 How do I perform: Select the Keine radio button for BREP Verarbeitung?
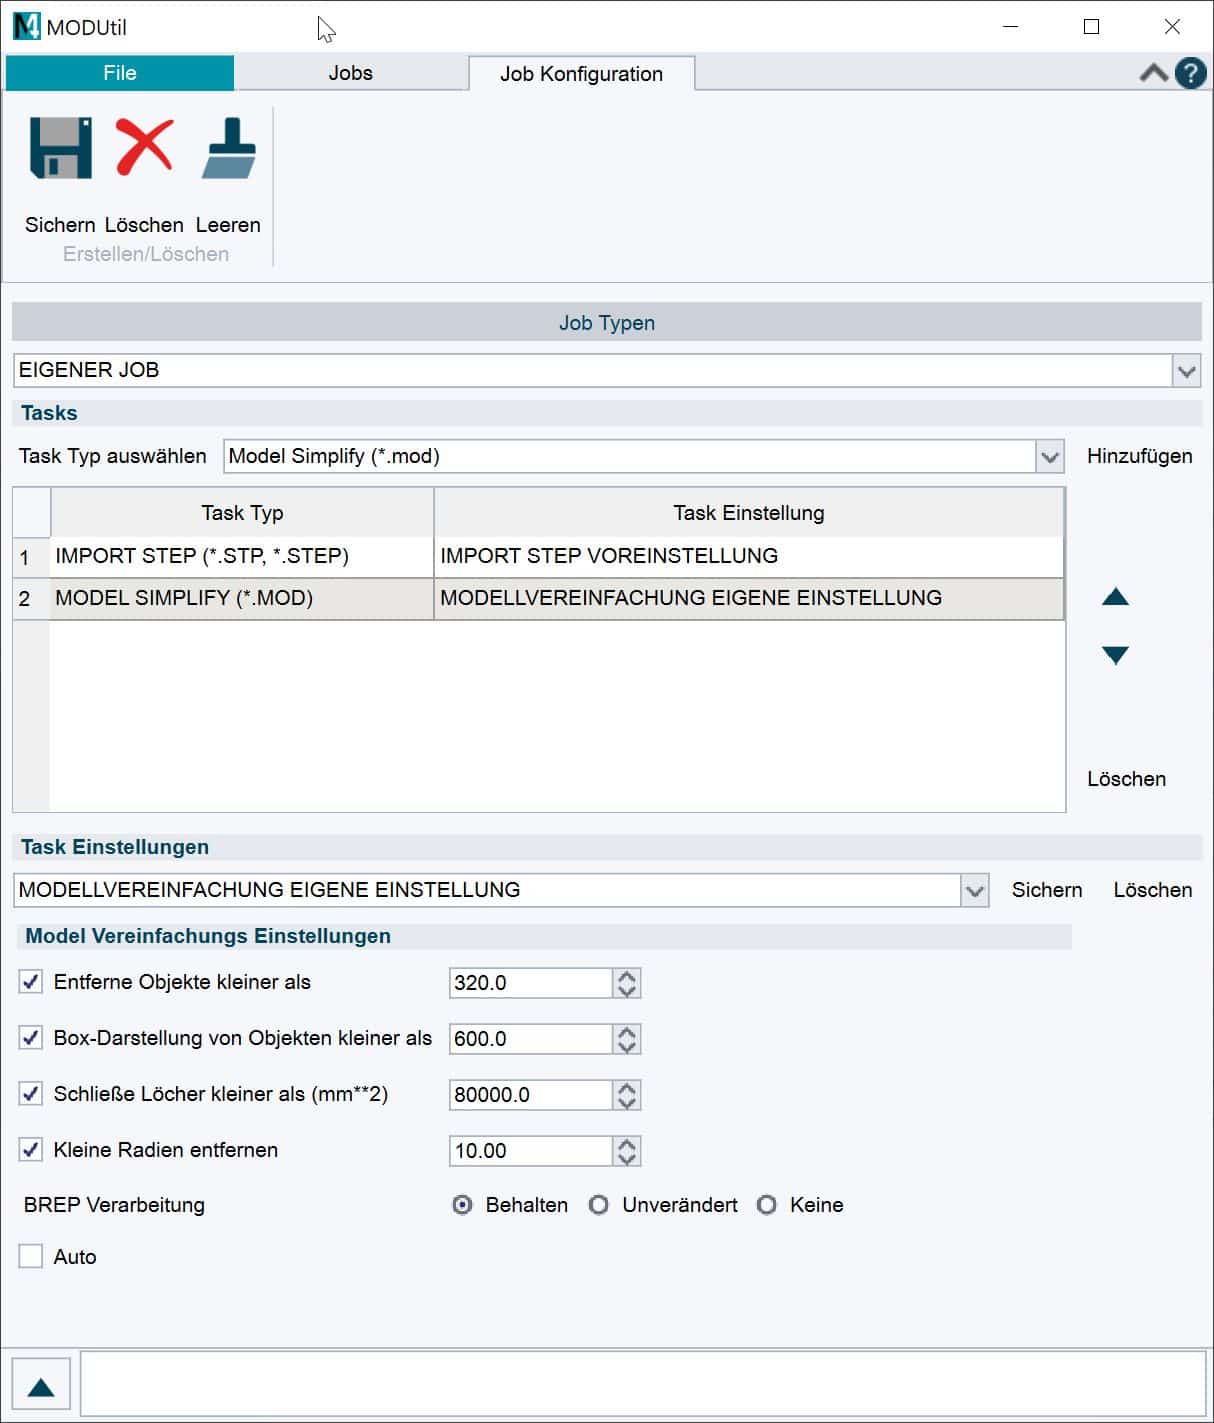tap(768, 1205)
